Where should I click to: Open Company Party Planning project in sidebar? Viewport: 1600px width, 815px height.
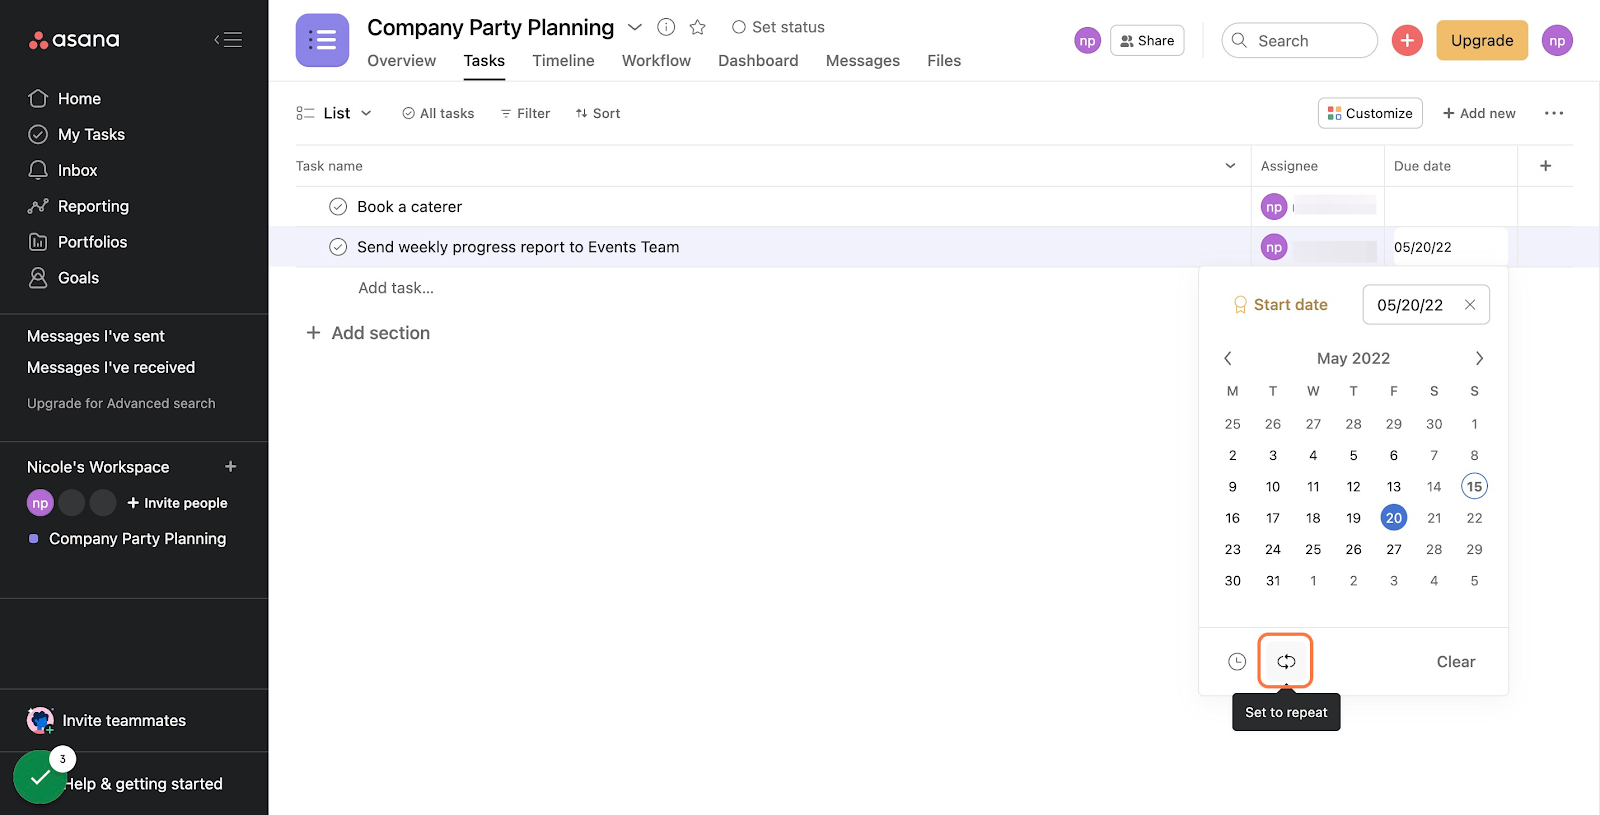[x=138, y=538]
